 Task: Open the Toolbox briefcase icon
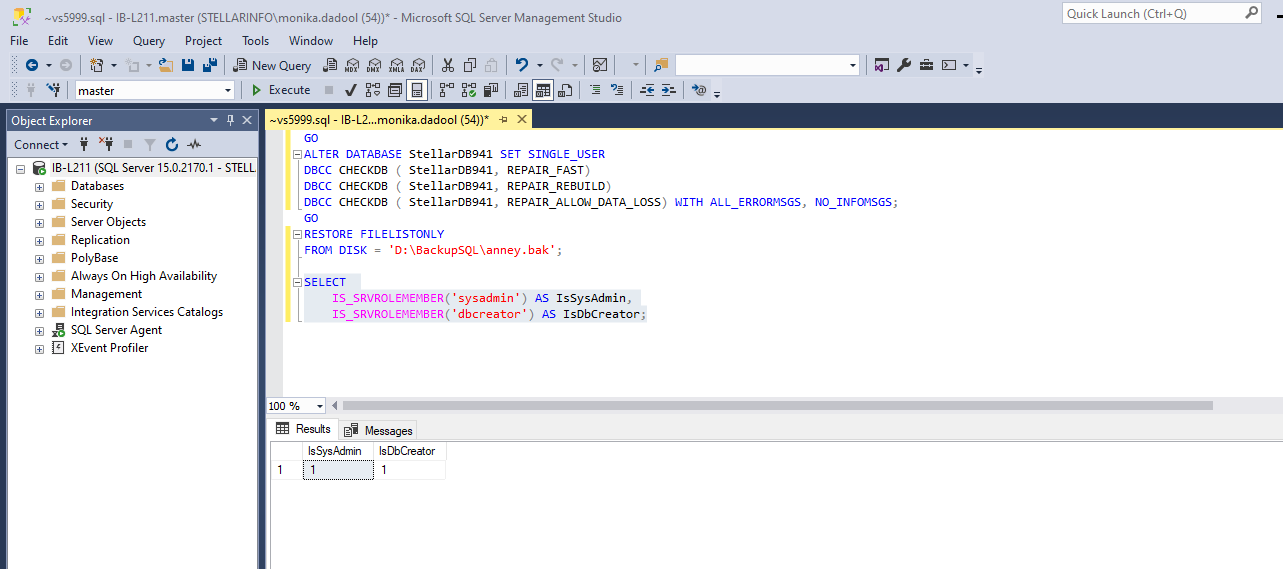927,65
